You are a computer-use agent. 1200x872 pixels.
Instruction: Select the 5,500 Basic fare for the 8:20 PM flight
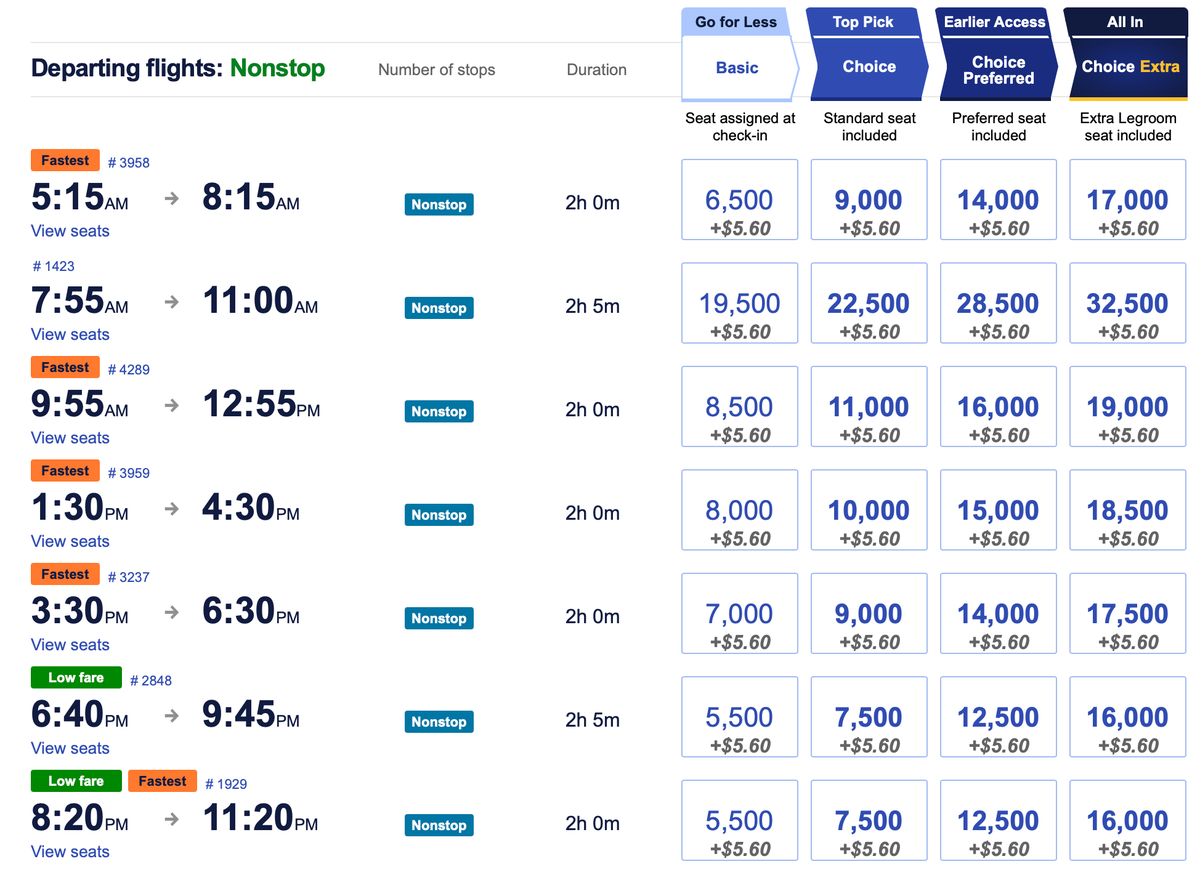[x=739, y=820]
